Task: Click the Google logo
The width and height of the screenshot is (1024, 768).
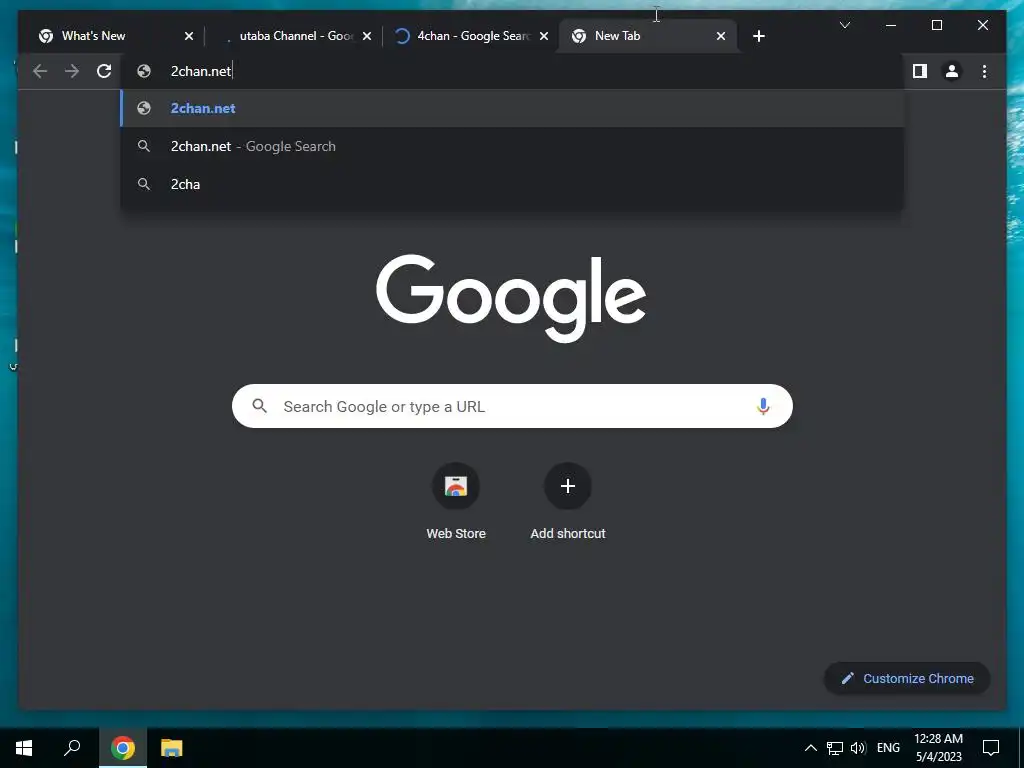Action: tap(511, 298)
